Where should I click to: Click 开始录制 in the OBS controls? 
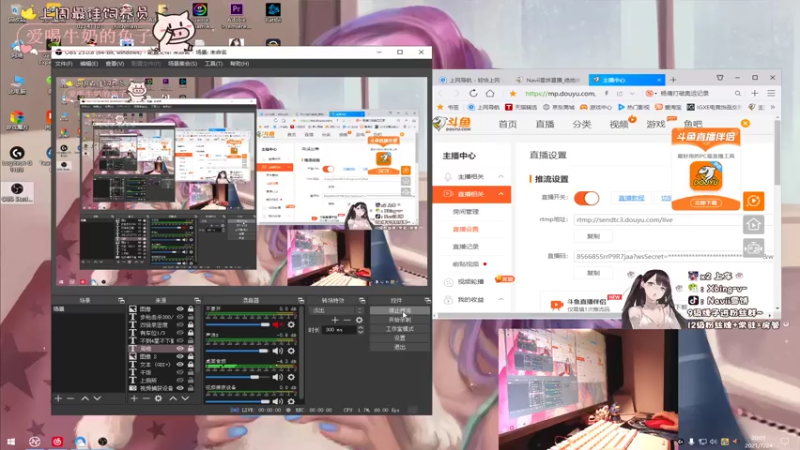click(x=399, y=319)
